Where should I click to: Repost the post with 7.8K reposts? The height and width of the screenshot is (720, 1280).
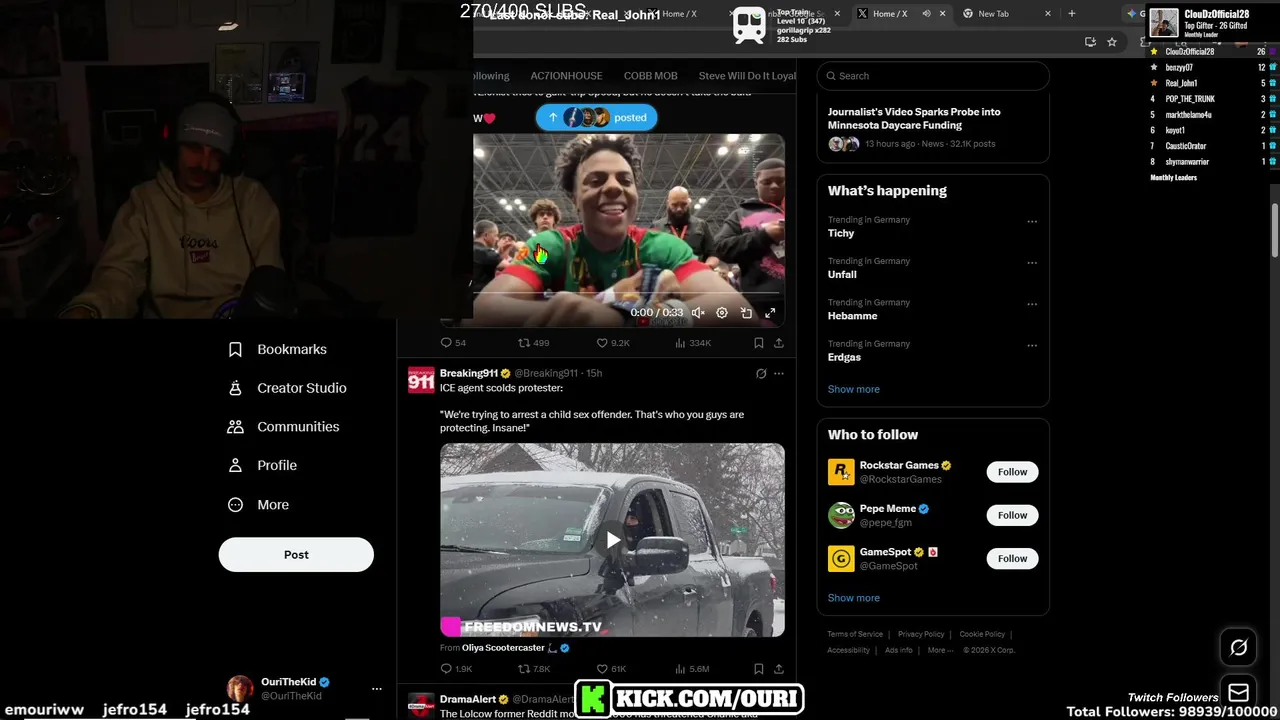534,669
